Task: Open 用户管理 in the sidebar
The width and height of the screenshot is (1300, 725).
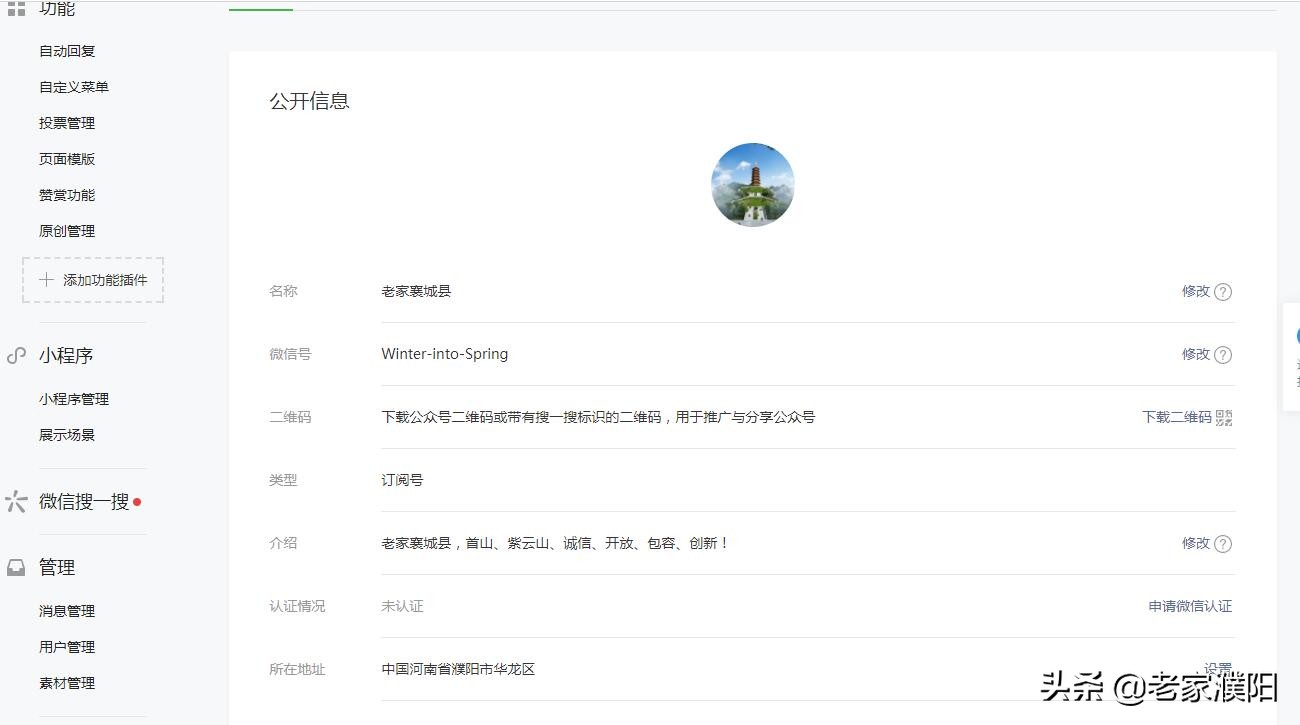Action: click(x=67, y=647)
